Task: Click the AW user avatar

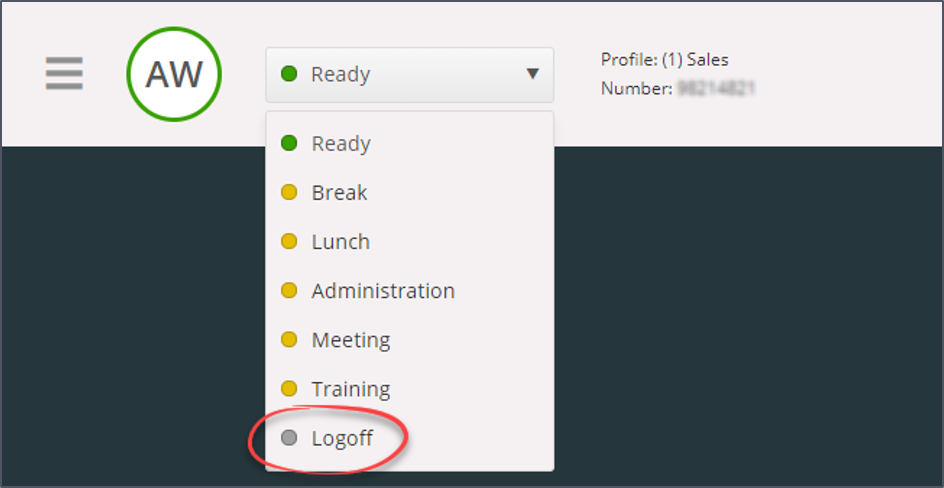Action: [174, 74]
